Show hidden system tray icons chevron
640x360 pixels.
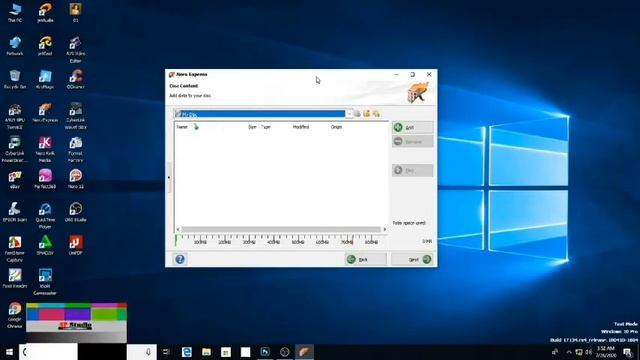(569, 352)
